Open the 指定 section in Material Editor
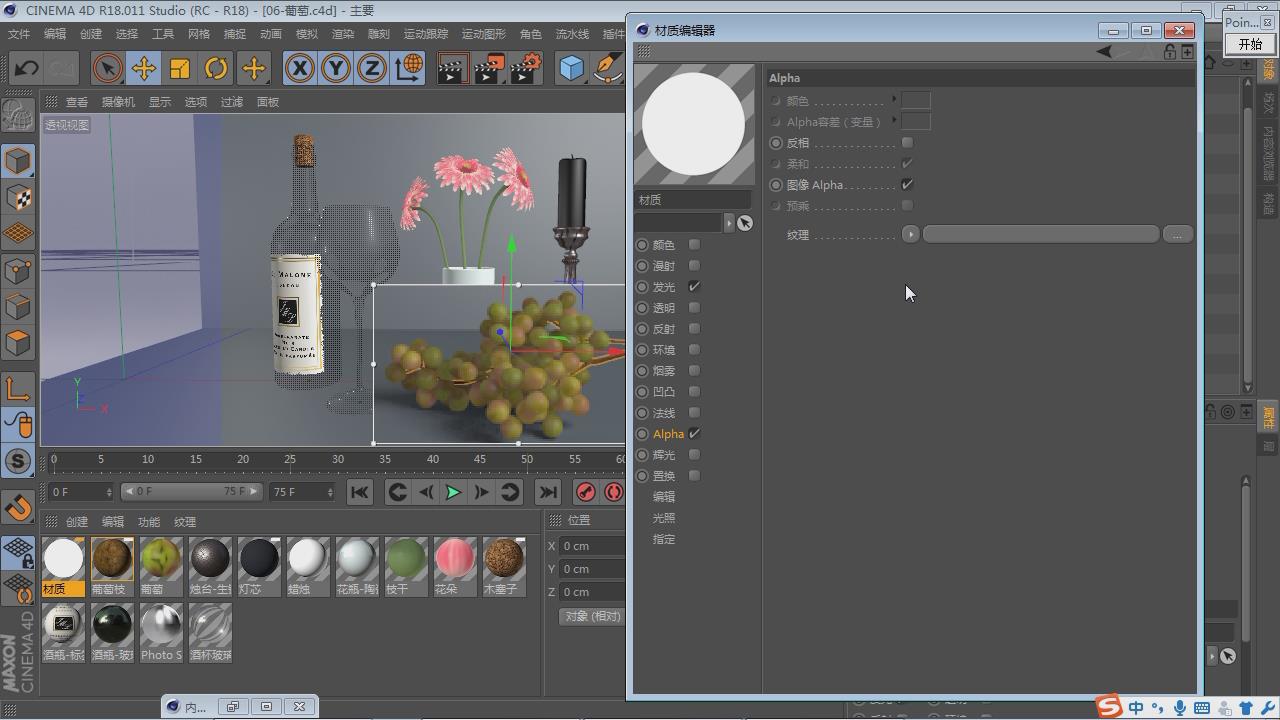The height and width of the screenshot is (720, 1280). pos(664,539)
